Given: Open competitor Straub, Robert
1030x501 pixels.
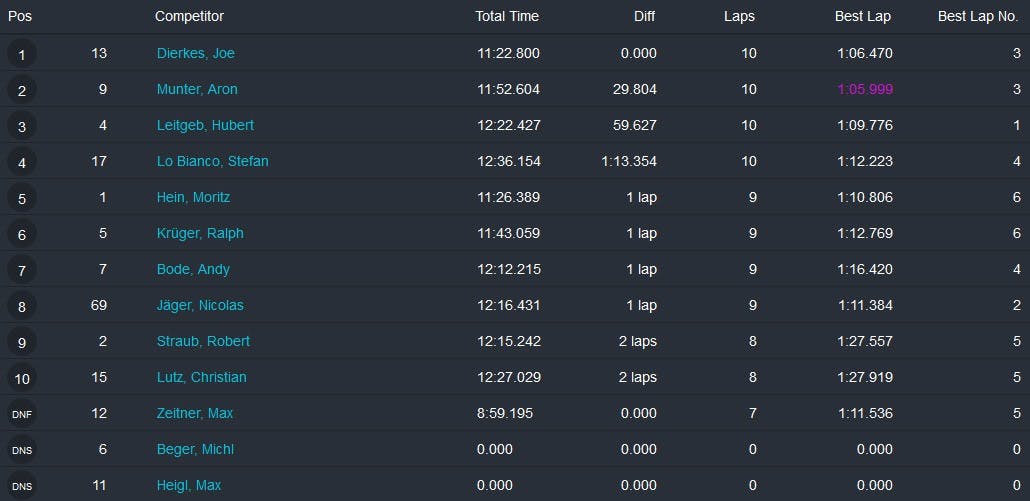Looking at the screenshot, I should pyautogui.click(x=203, y=341).
